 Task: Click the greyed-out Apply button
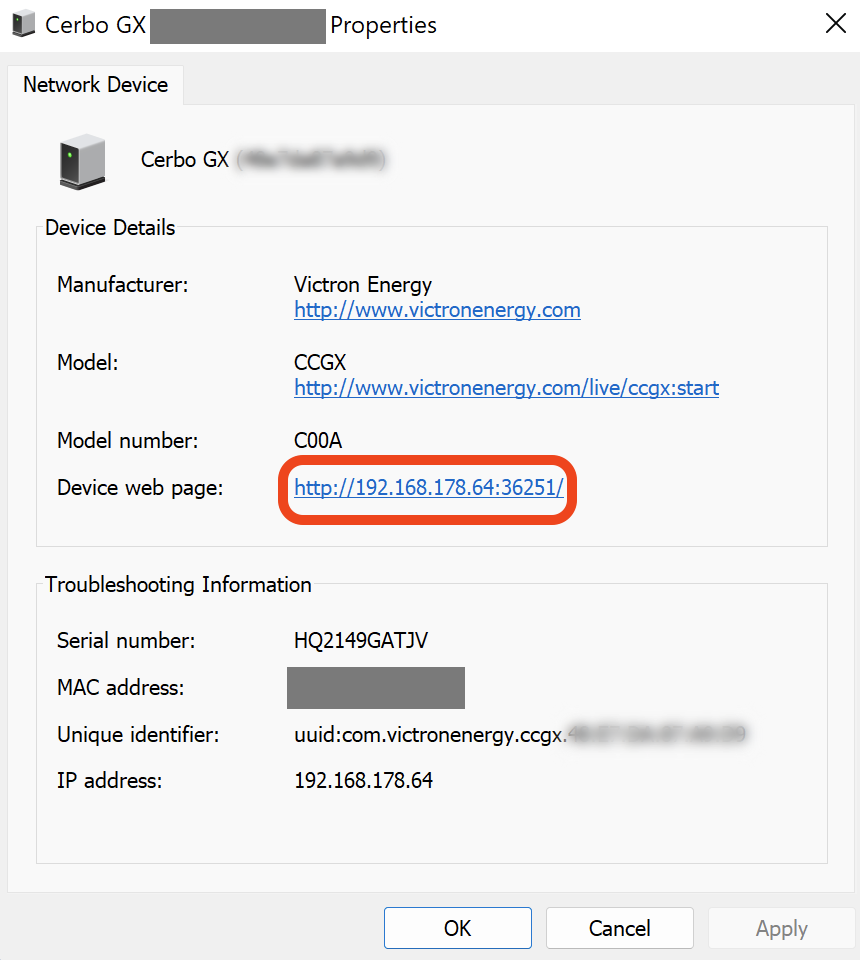(781, 928)
